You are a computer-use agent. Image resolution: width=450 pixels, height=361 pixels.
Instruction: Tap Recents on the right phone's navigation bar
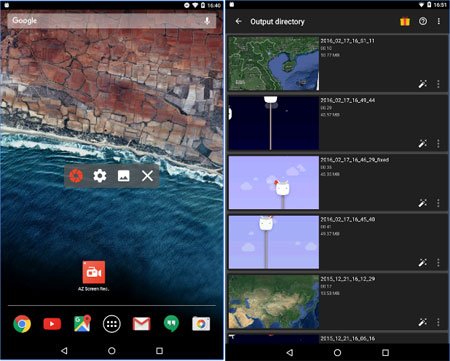click(x=385, y=352)
